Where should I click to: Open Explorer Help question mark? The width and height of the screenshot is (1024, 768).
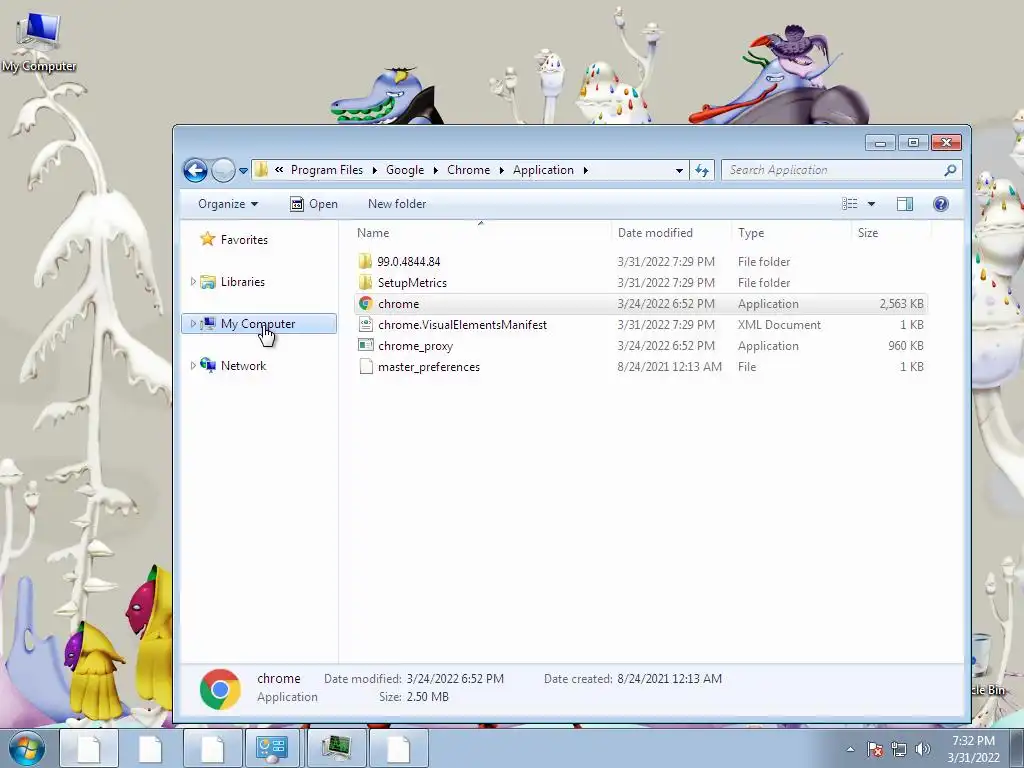click(940, 204)
